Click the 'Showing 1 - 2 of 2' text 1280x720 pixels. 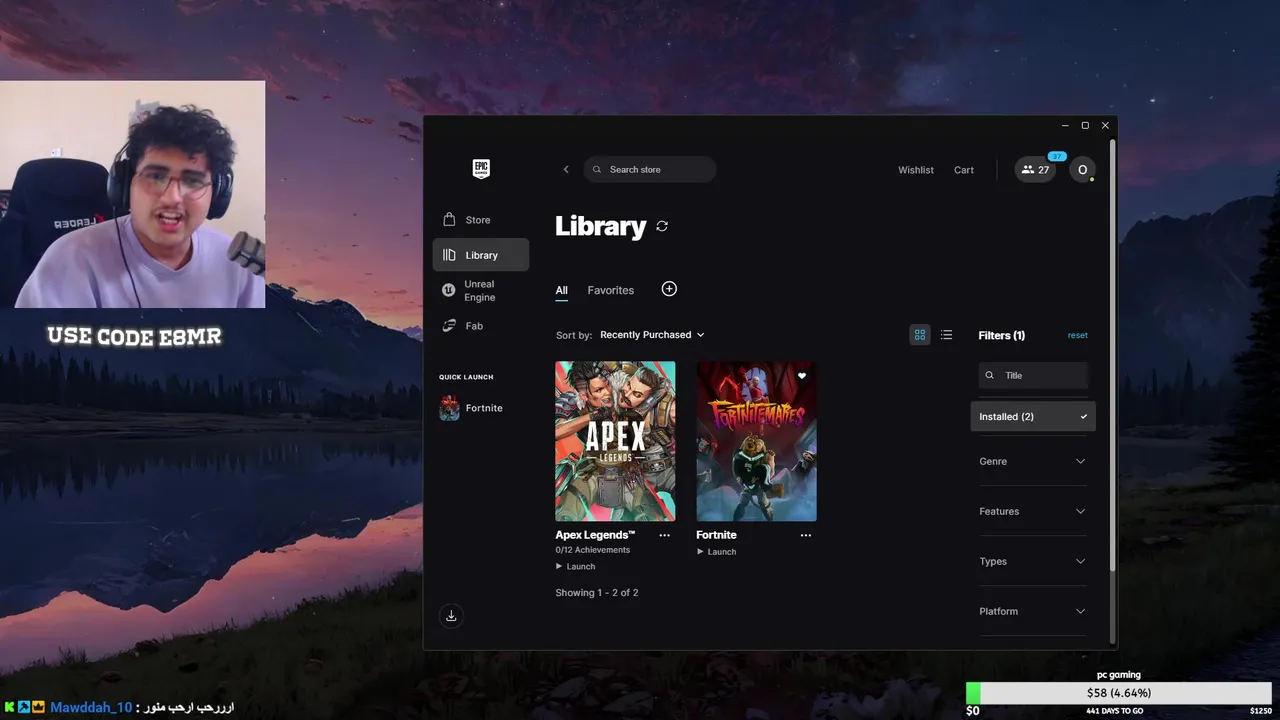pyautogui.click(x=597, y=593)
